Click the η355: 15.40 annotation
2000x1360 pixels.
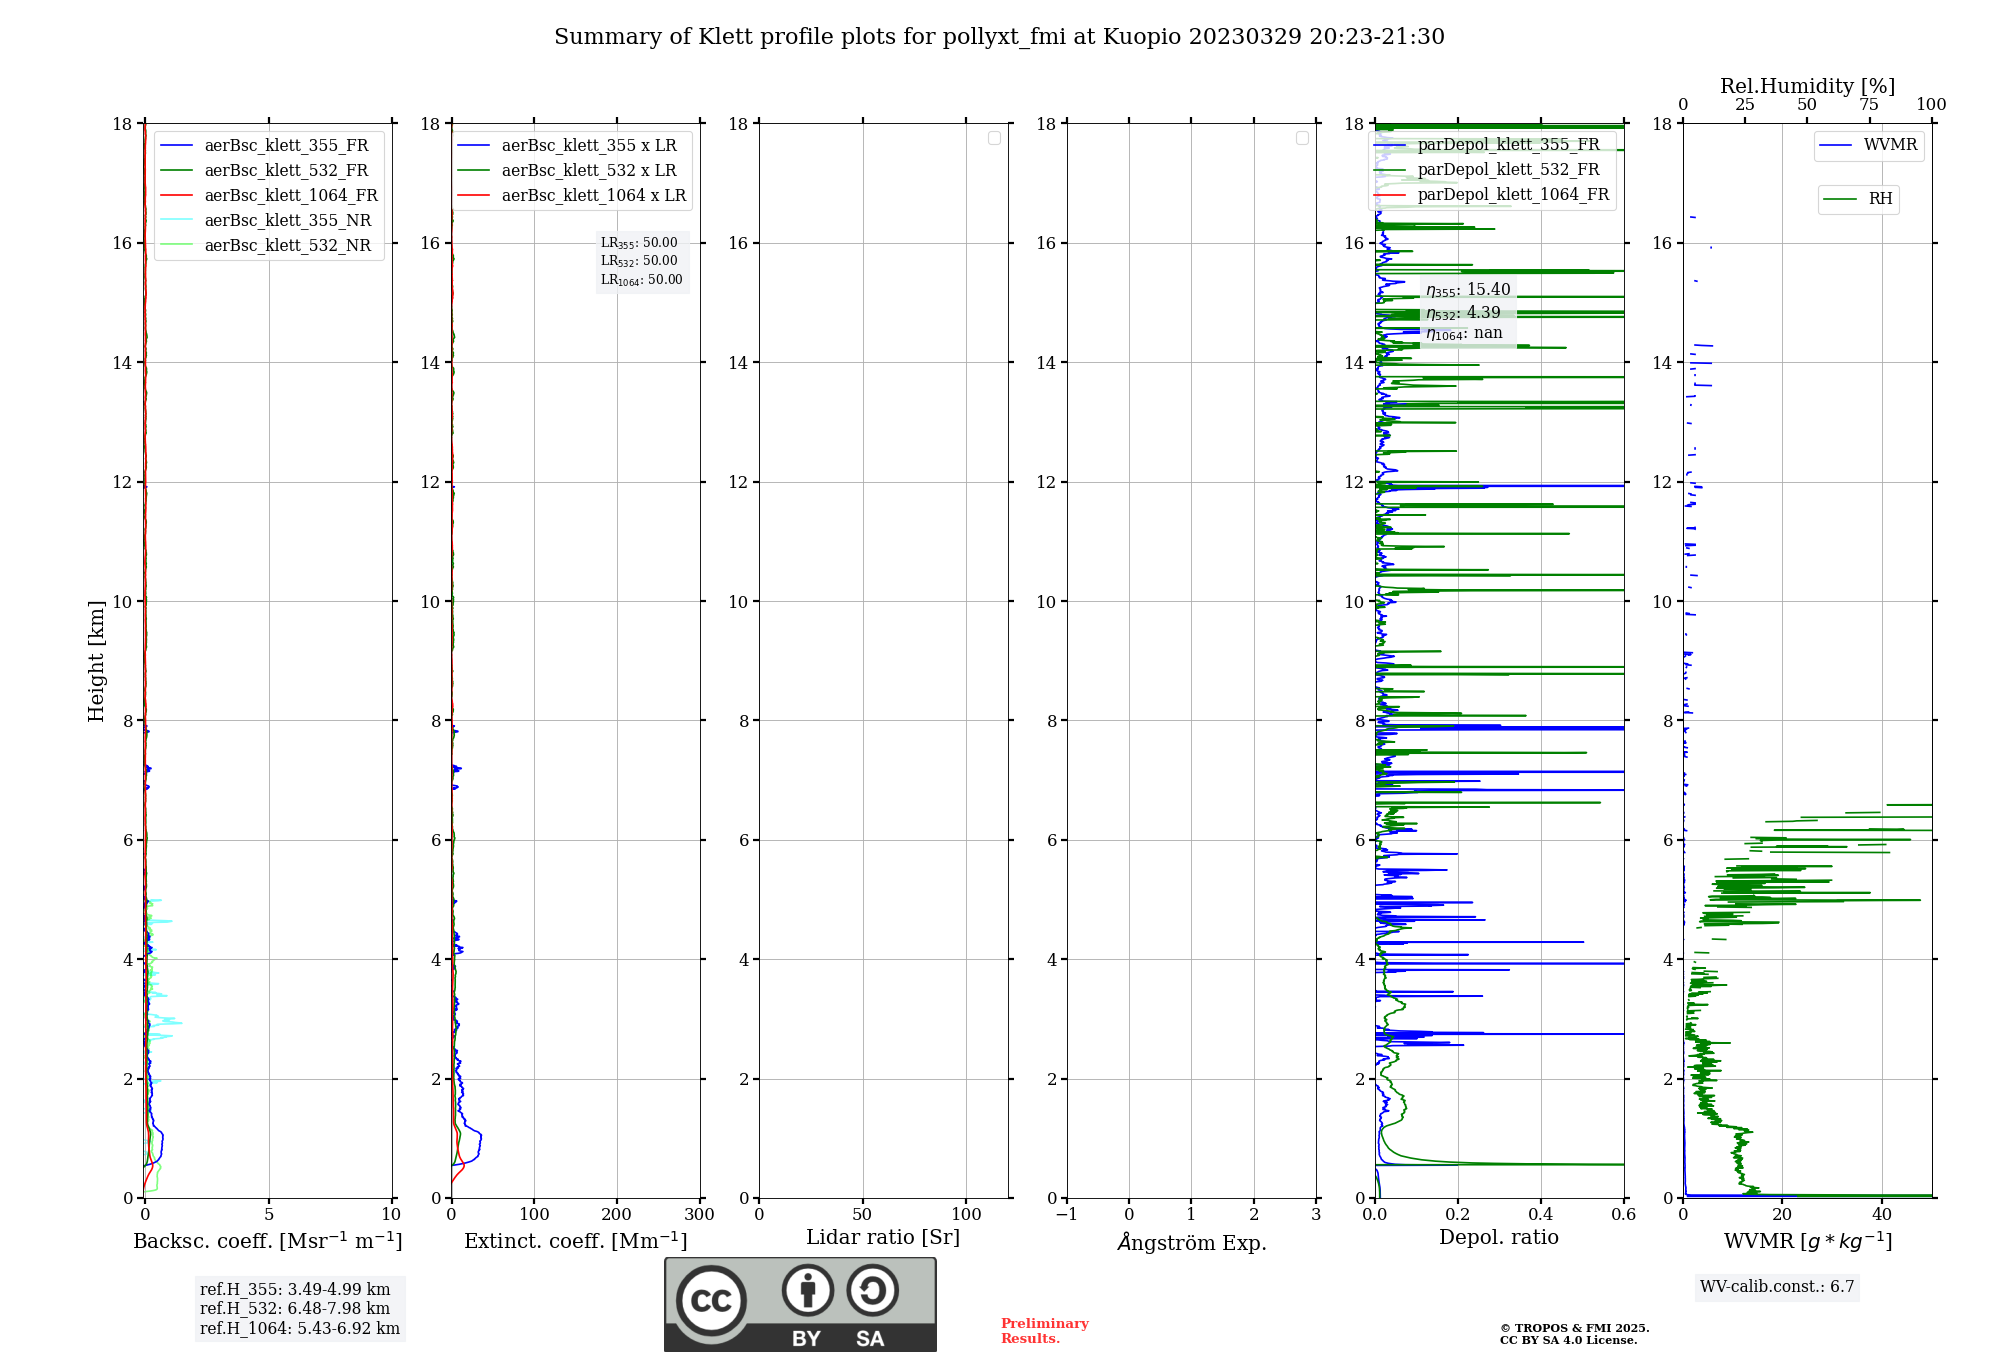point(1468,290)
